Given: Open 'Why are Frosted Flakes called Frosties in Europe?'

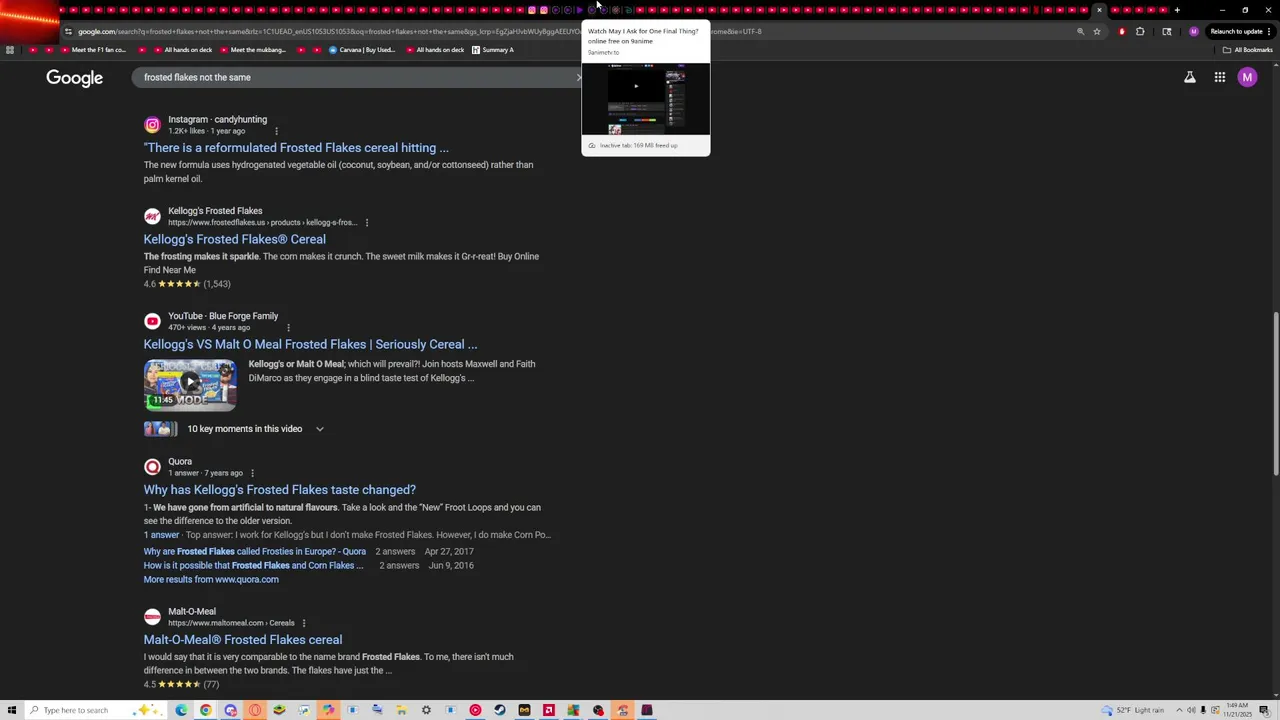Looking at the screenshot, I should click(254, 551).
